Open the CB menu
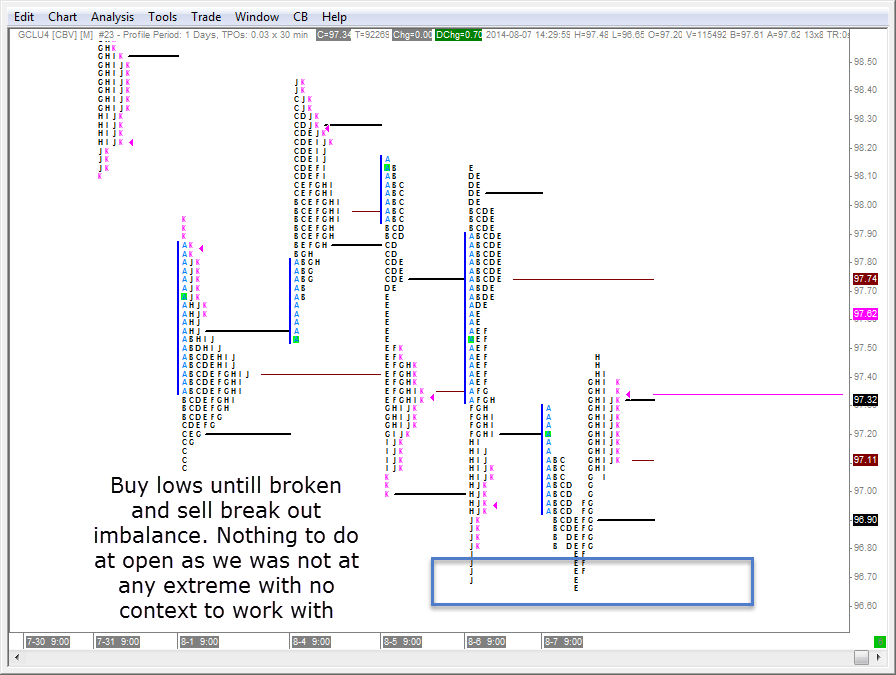 pos(300,17)
